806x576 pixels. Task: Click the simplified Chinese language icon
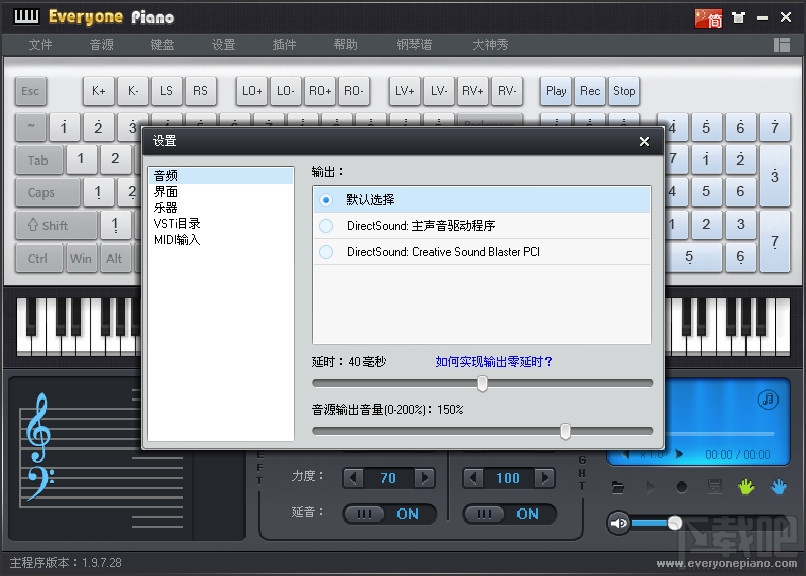(707, 16)
